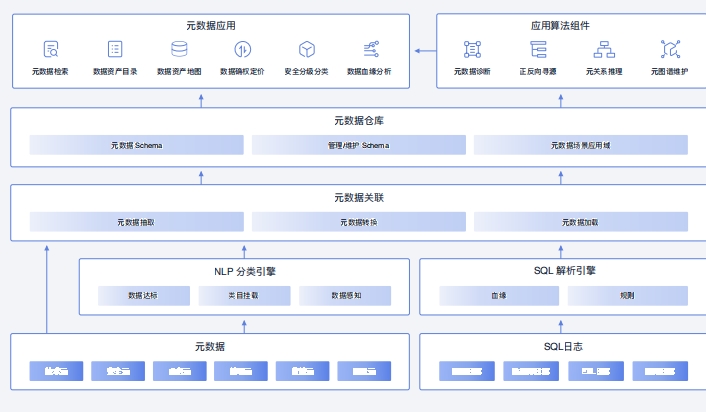Screen dimensions: 706x412
Task: Click the 正反向寻源 icon
Action: 538,49
